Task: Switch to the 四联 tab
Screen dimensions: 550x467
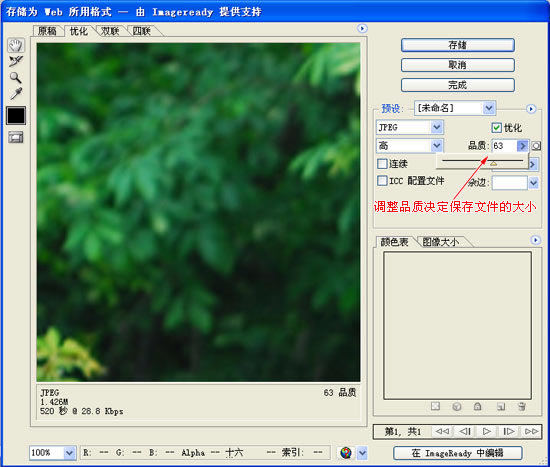Action: coord(142,31)
